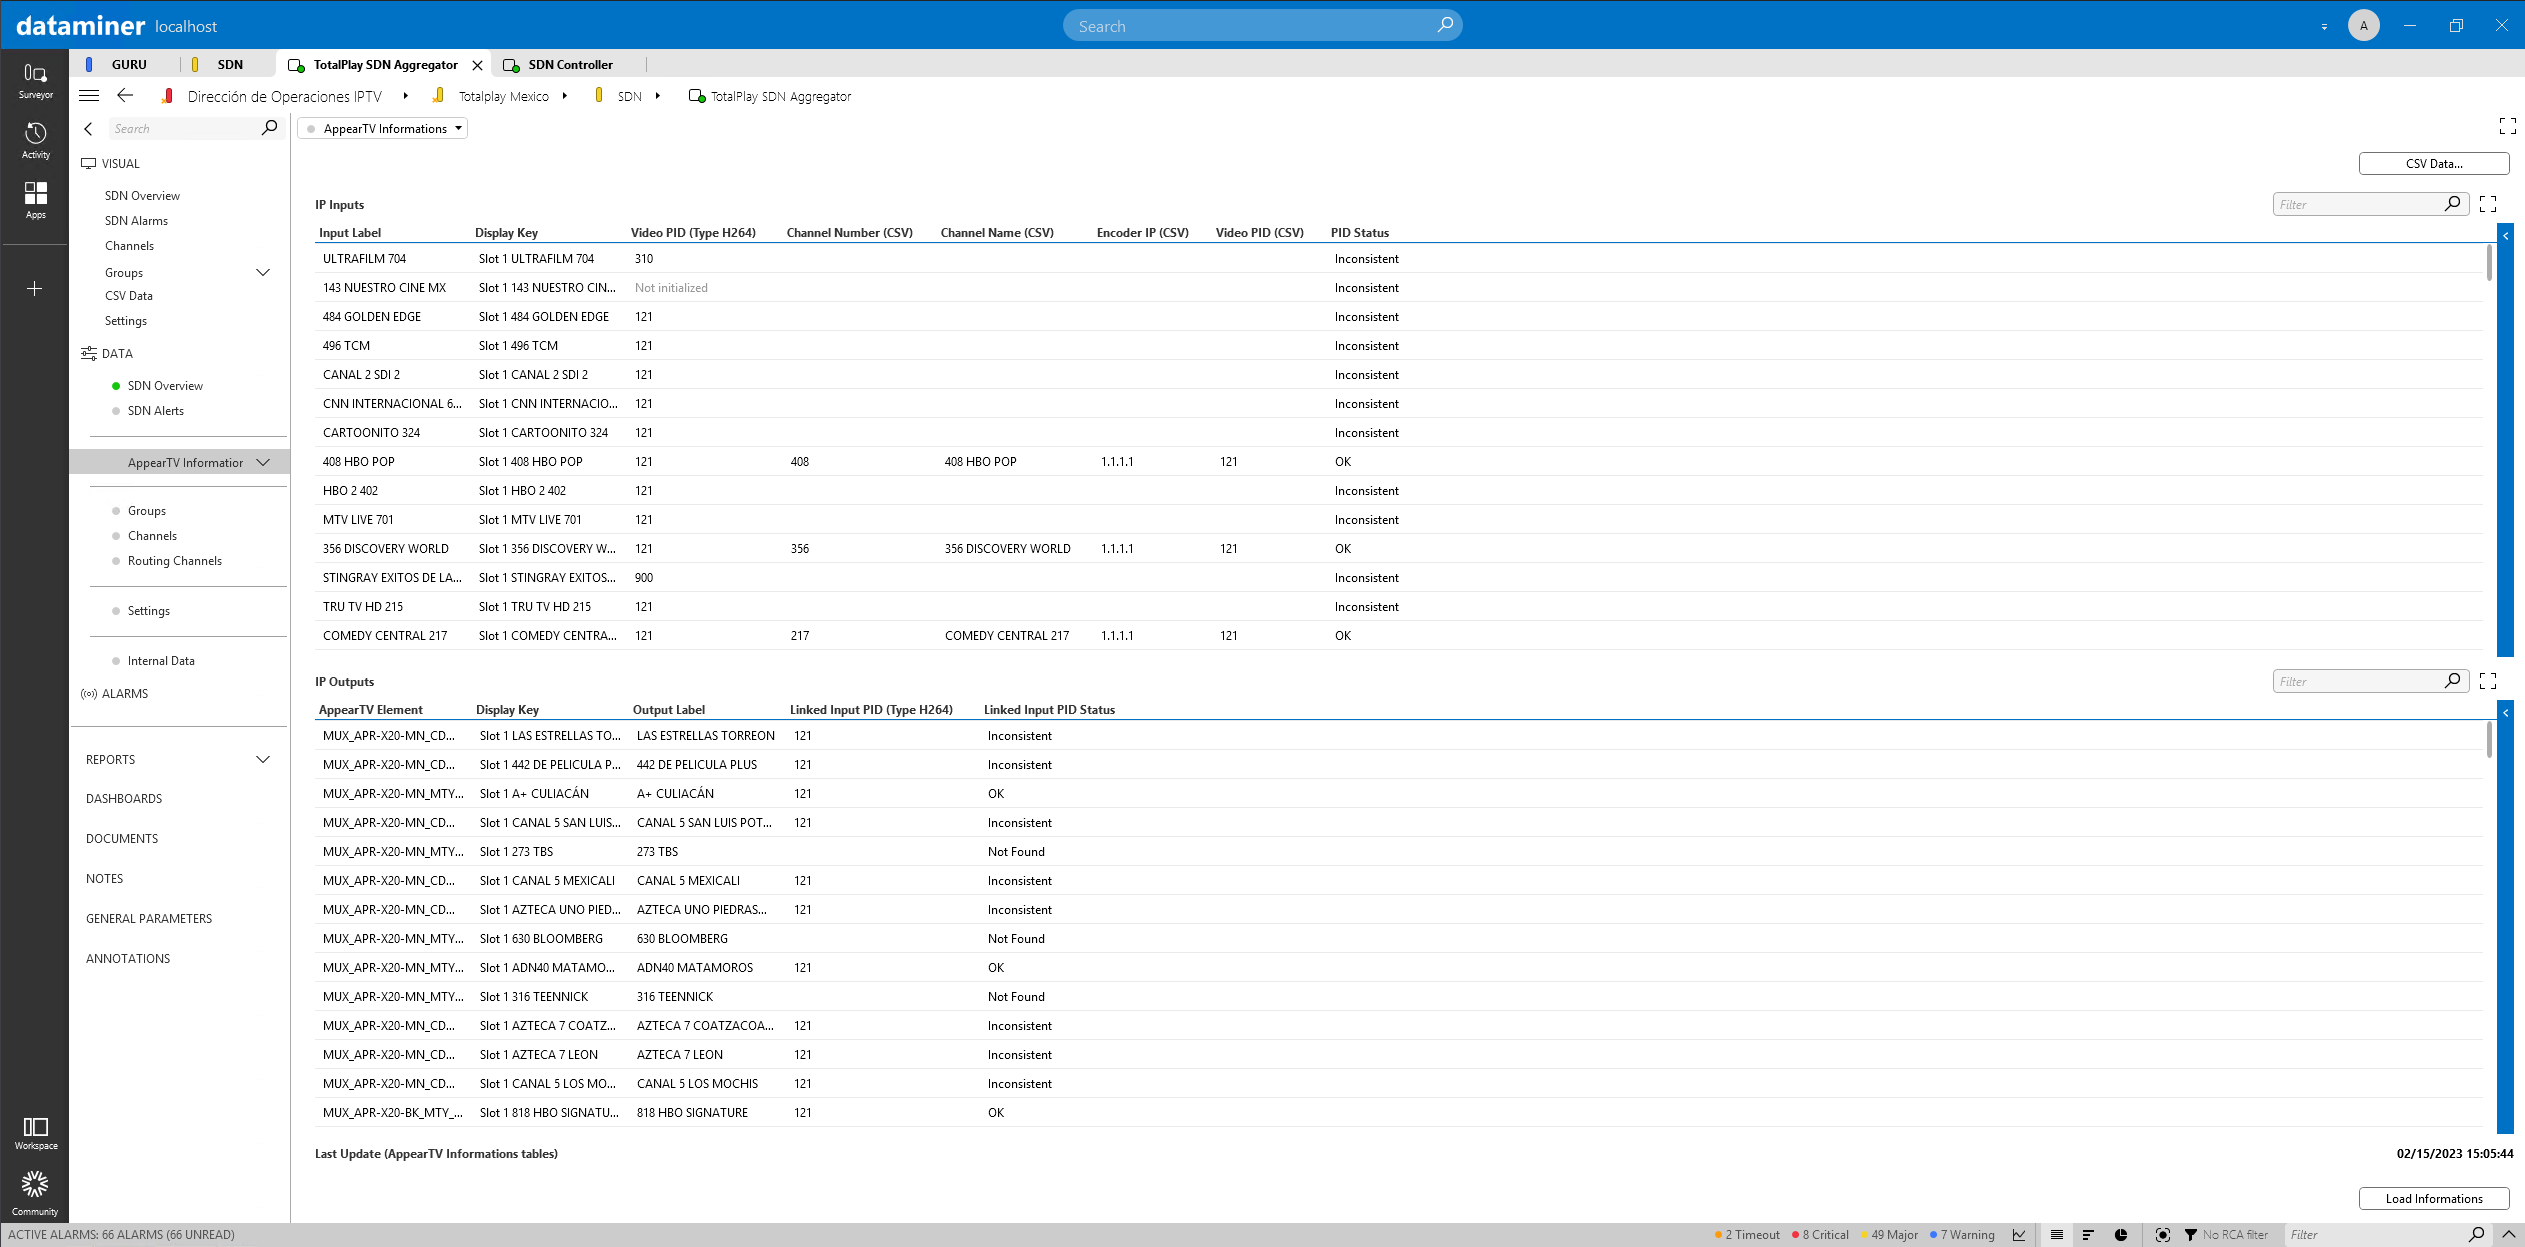Expand the IP Inputs table to full screen
2525x1247 pixels.
click(2488, 204)
